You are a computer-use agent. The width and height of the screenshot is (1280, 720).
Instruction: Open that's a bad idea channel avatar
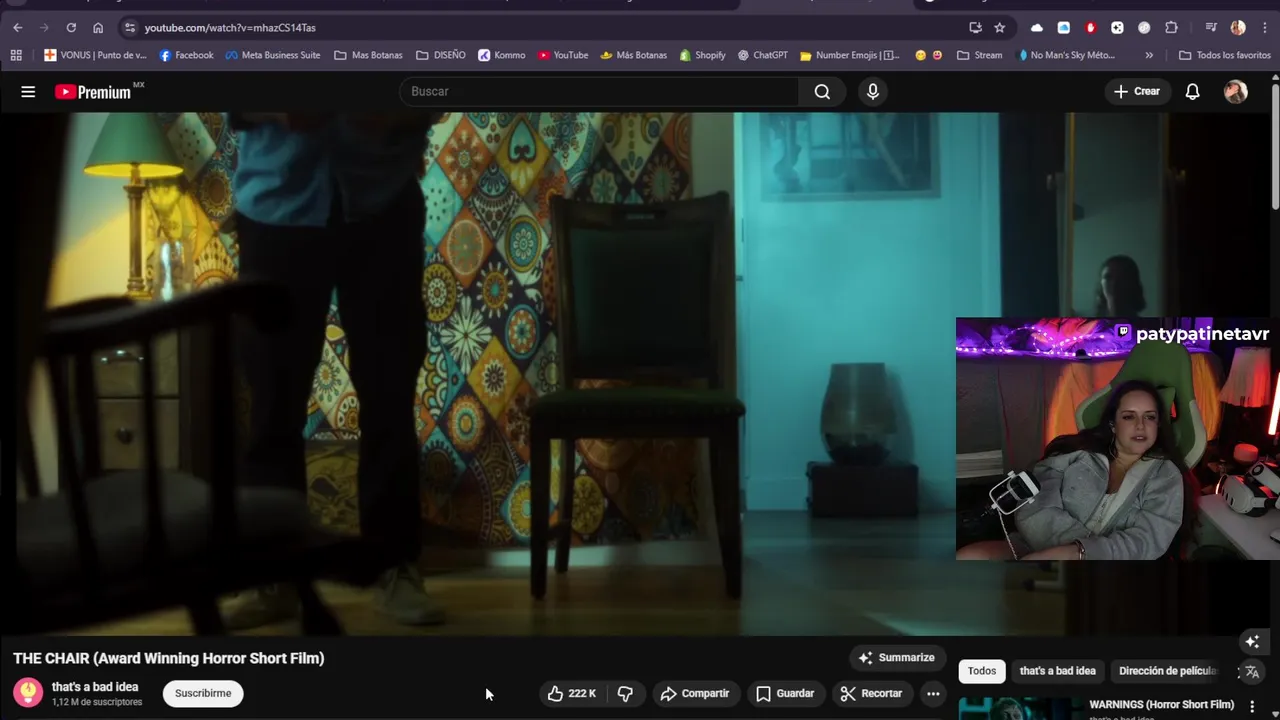28,693
